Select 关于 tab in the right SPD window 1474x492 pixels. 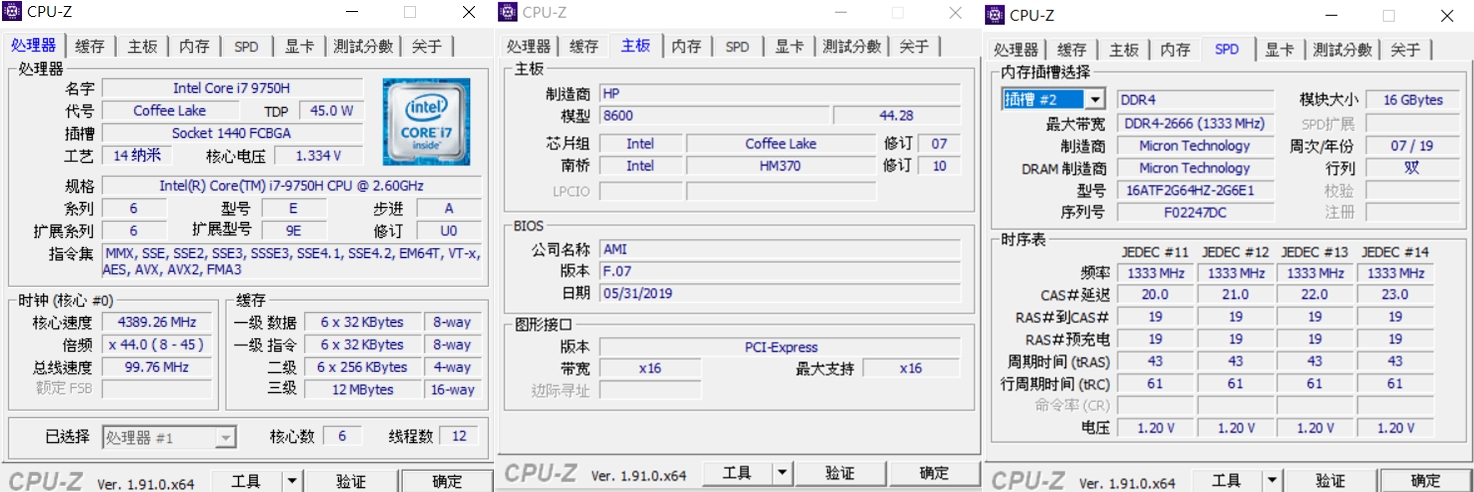click(x=1405, y=50)
